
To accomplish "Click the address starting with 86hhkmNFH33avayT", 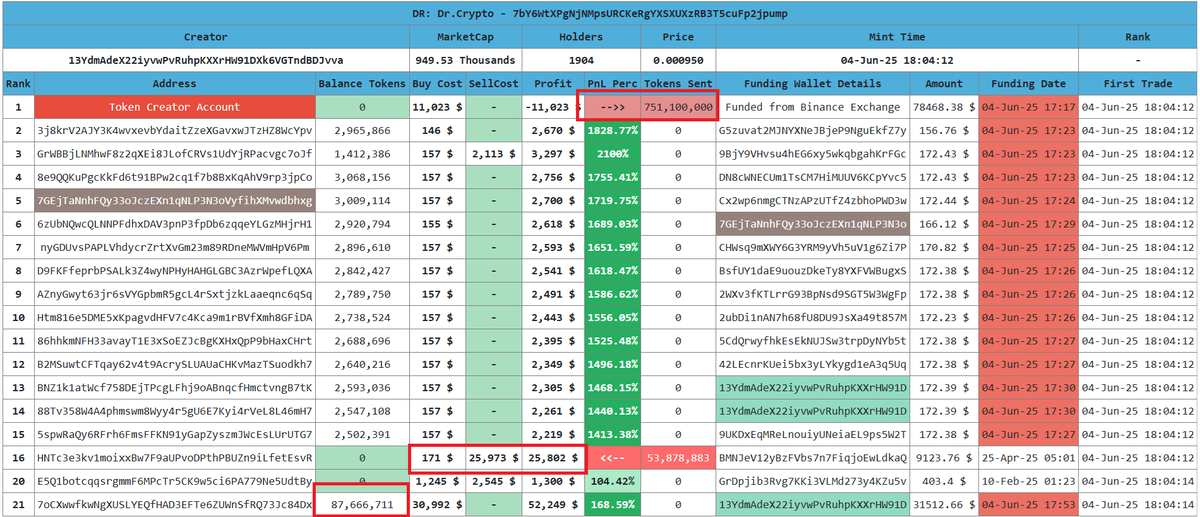I will pyautogui.click(x=174, y=342).
